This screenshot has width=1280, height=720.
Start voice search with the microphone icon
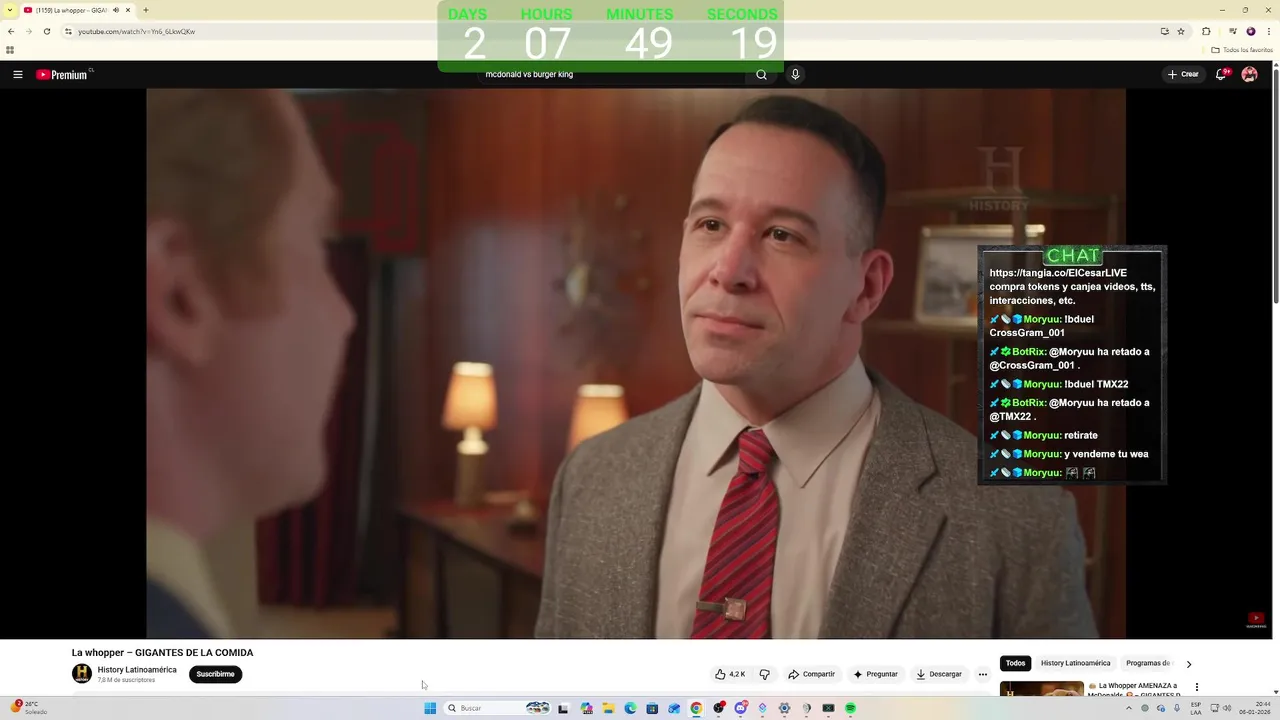coord(795,74)
